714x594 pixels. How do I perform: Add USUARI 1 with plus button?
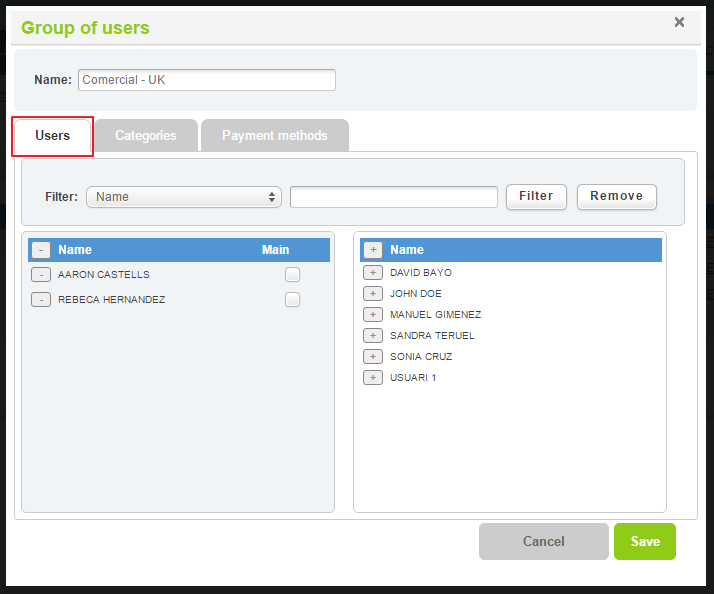(x=373, y=377)
